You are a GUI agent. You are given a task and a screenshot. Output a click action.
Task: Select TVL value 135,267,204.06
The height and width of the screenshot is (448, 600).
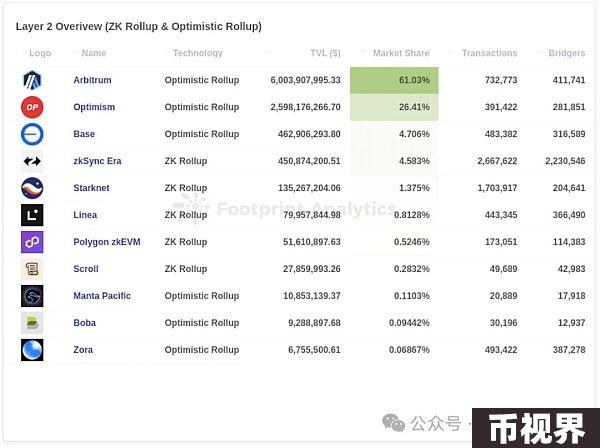click(309, 188)
